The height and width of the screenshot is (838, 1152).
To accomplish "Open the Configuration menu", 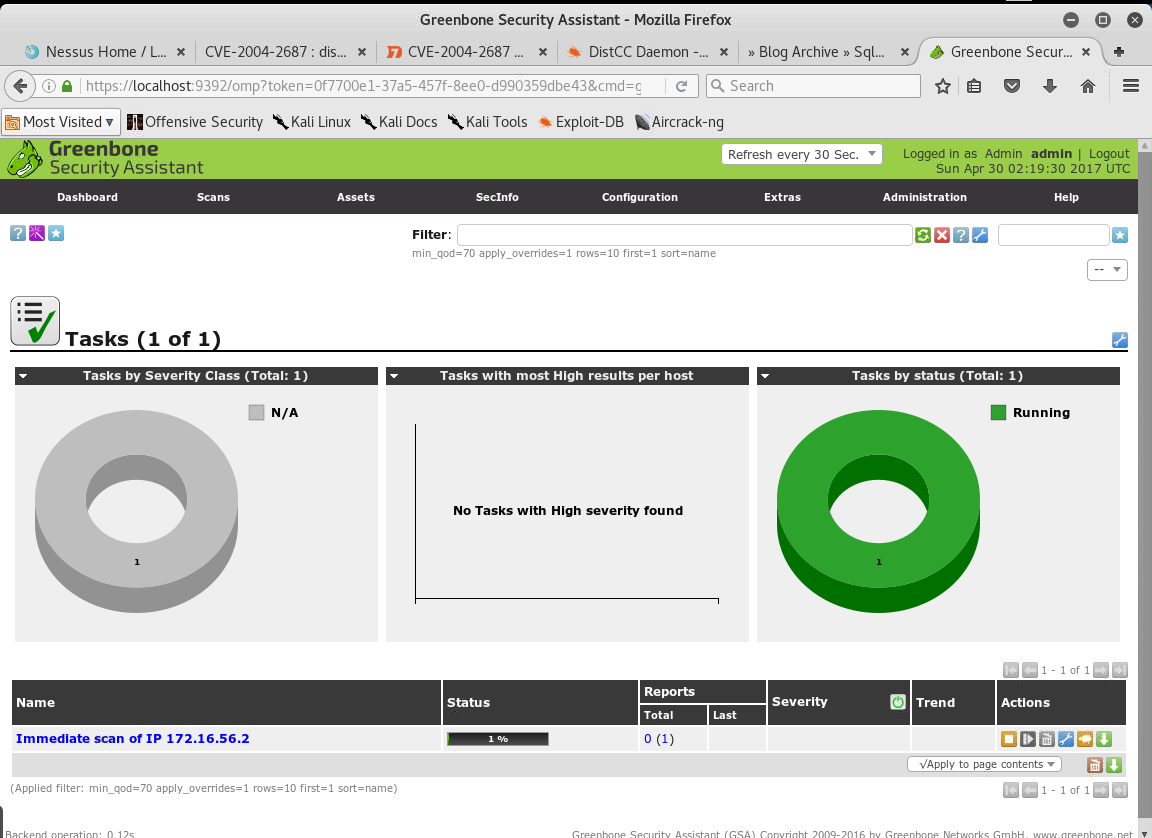I will (x=640, y=197).
